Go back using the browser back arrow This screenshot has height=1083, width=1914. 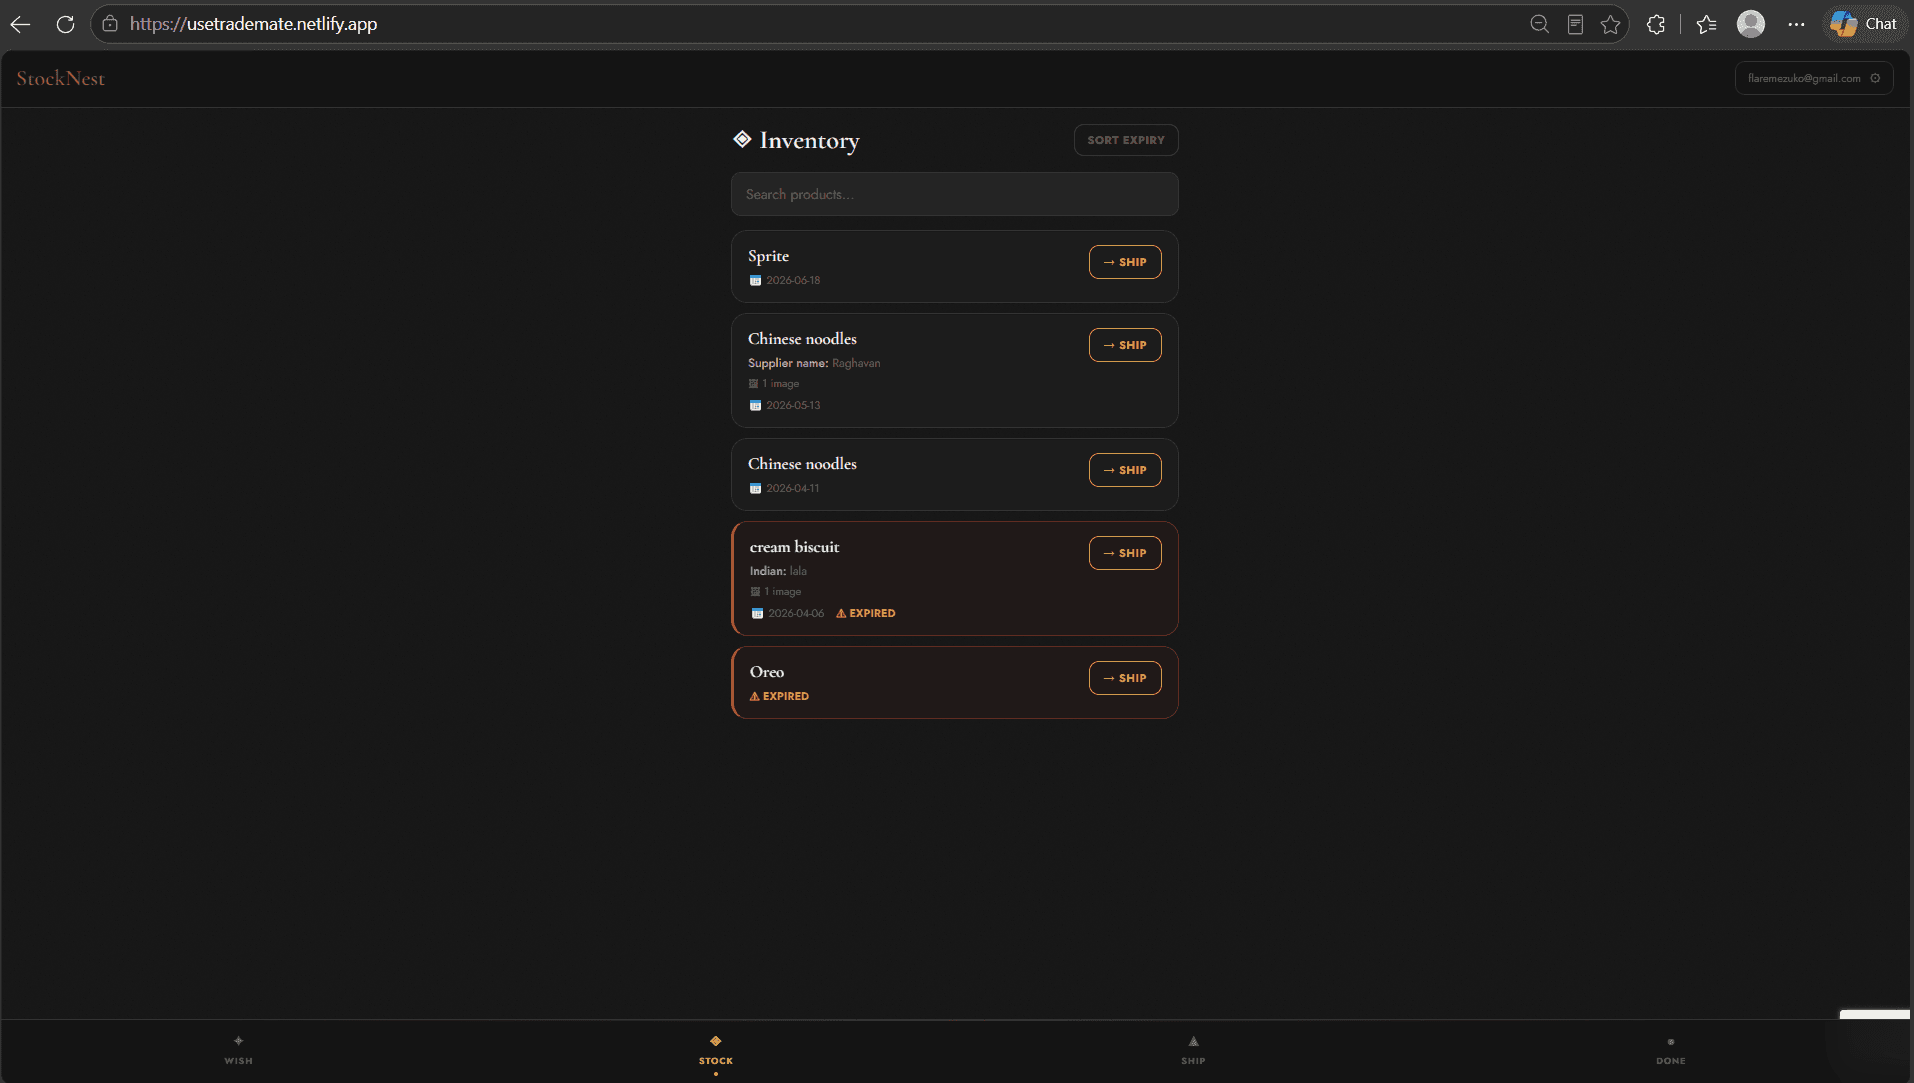pyautogui.click(x=21, y=24)
